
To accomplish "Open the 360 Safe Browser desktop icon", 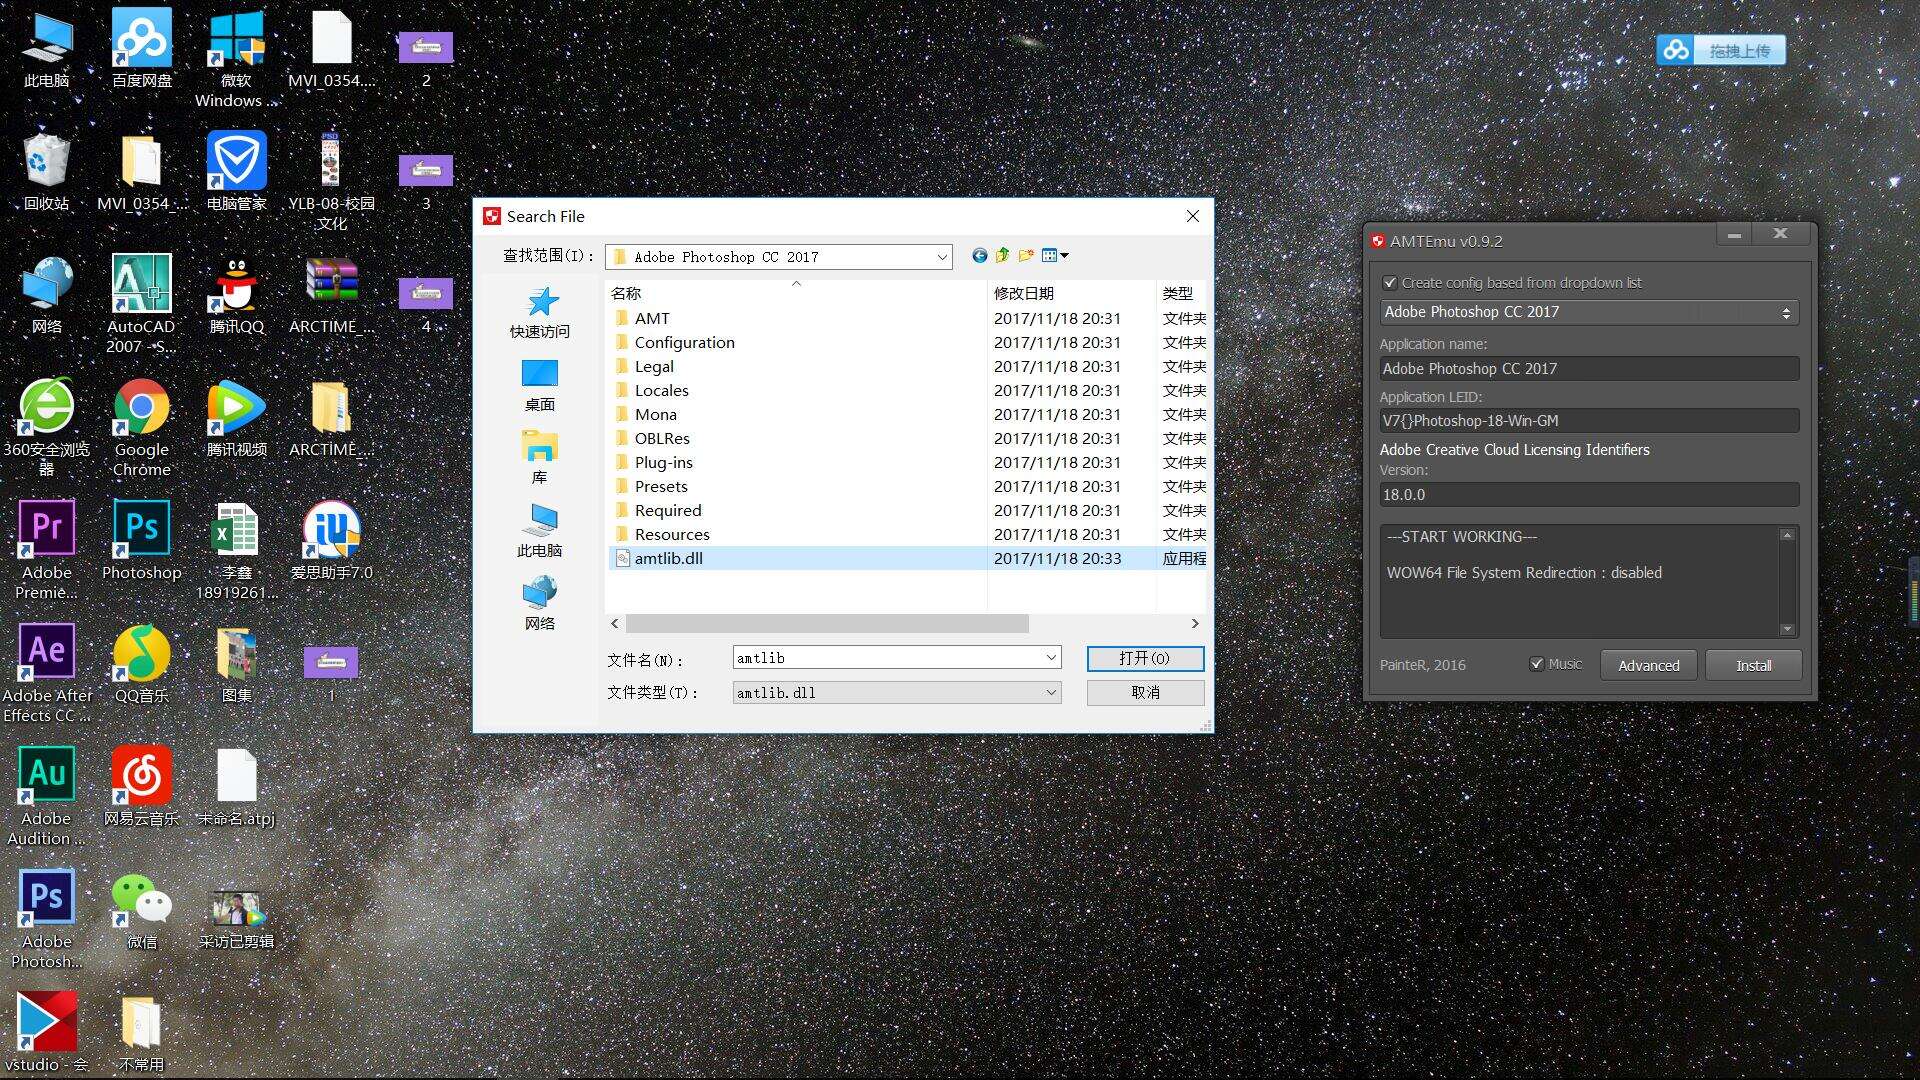I will (x=47, y=427).
